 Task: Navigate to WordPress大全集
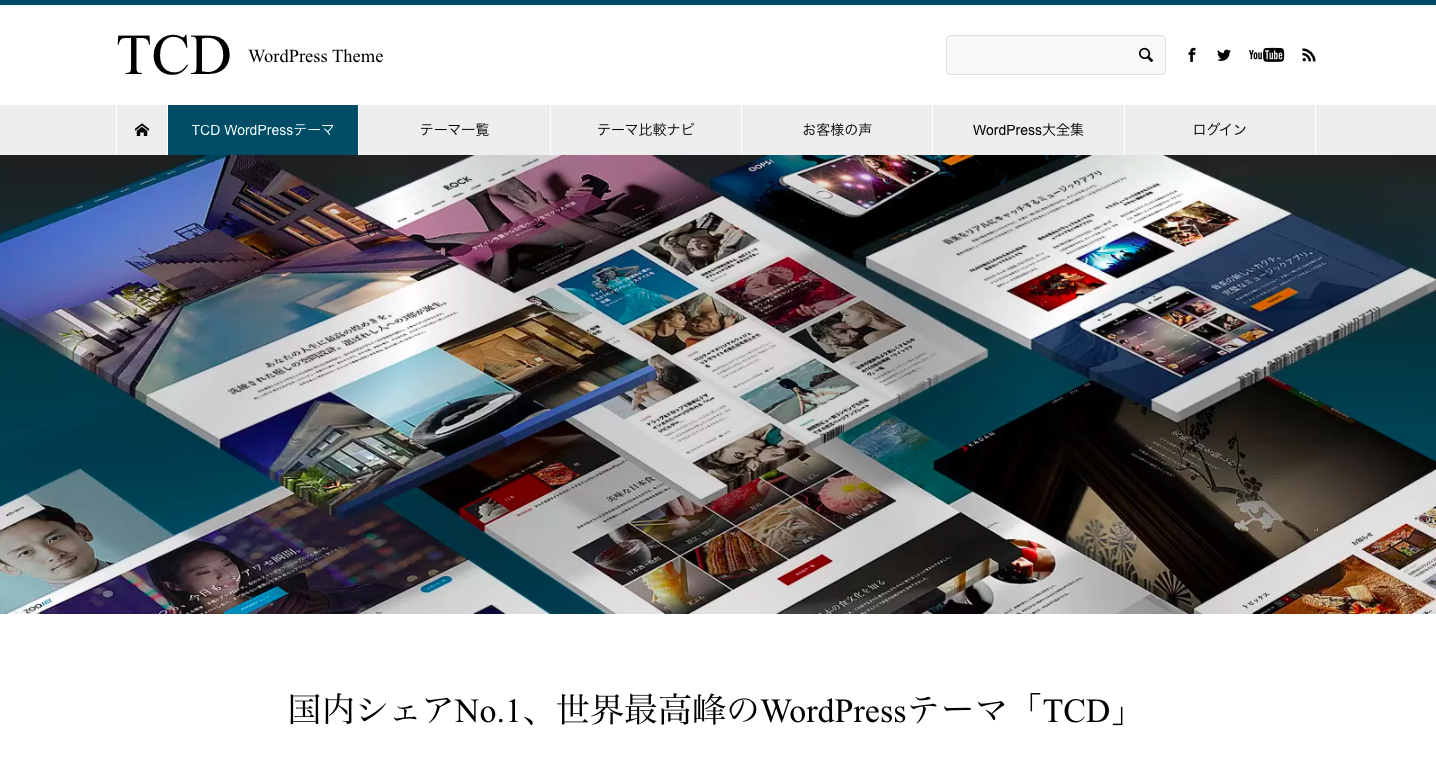(1028, 130)
